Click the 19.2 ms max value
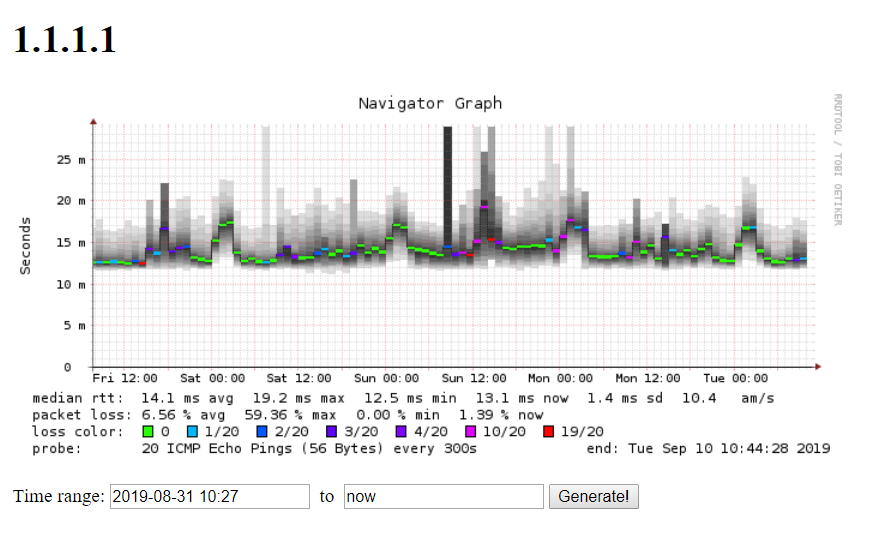This screenshot has height=545, width=871. coord(299,398)
